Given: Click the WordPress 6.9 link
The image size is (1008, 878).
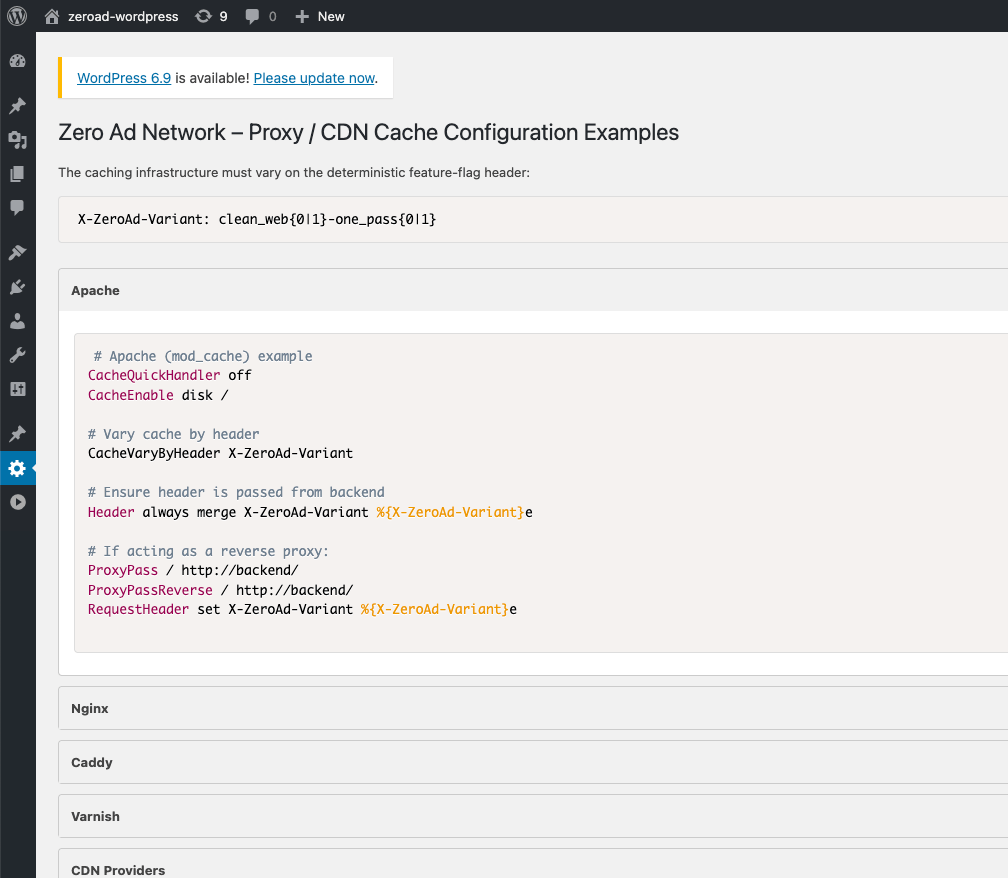Looking at the screenshot, I should (x=124, y=78).
